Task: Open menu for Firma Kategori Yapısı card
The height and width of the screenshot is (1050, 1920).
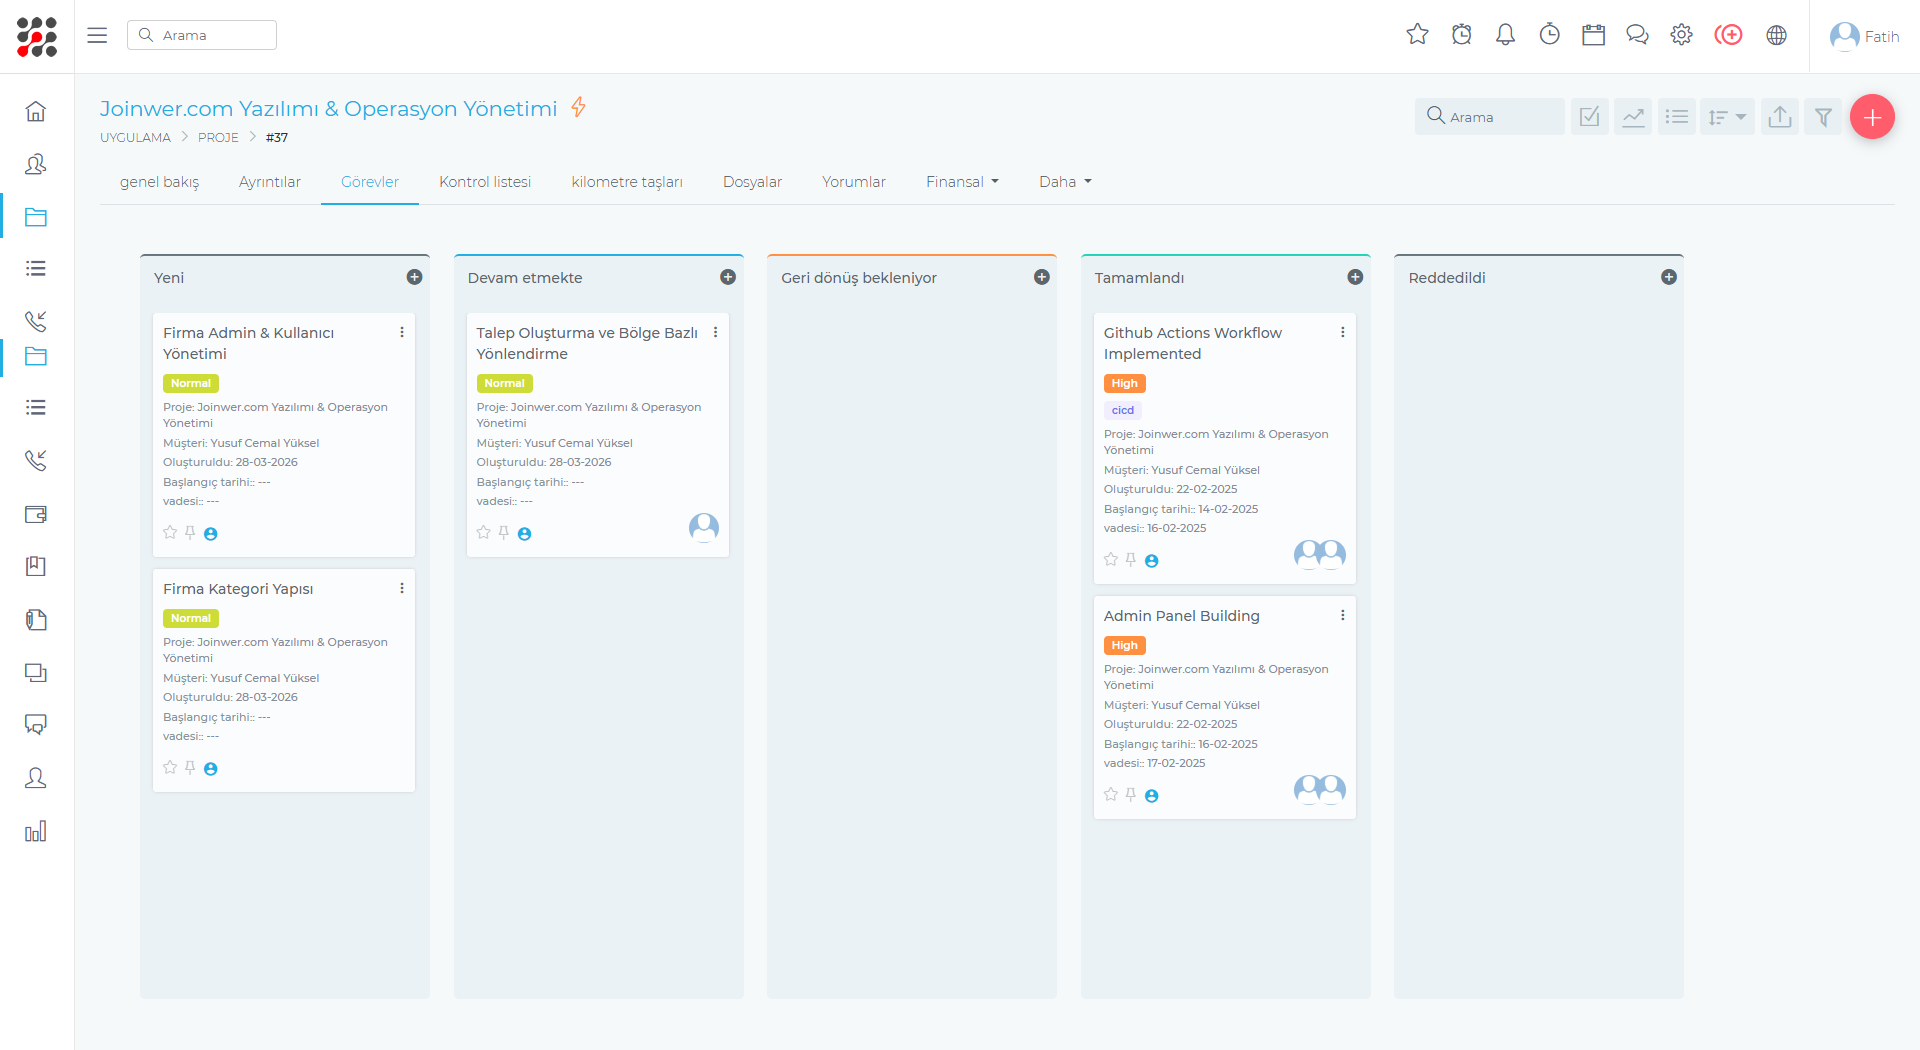Action: coord(402,588)
